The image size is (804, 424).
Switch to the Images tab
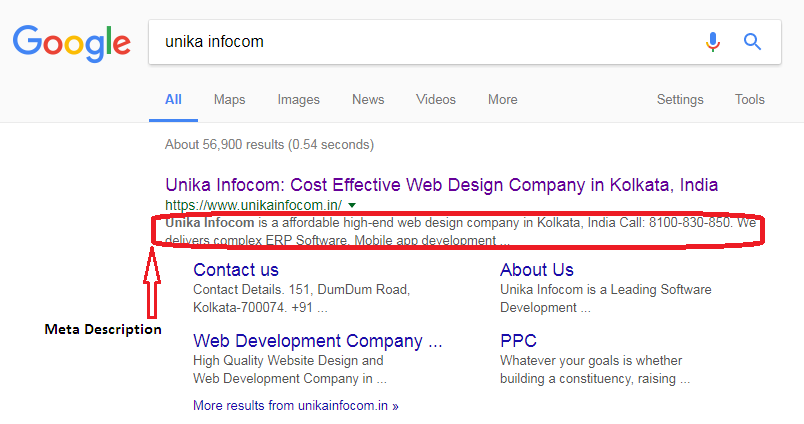298,99
